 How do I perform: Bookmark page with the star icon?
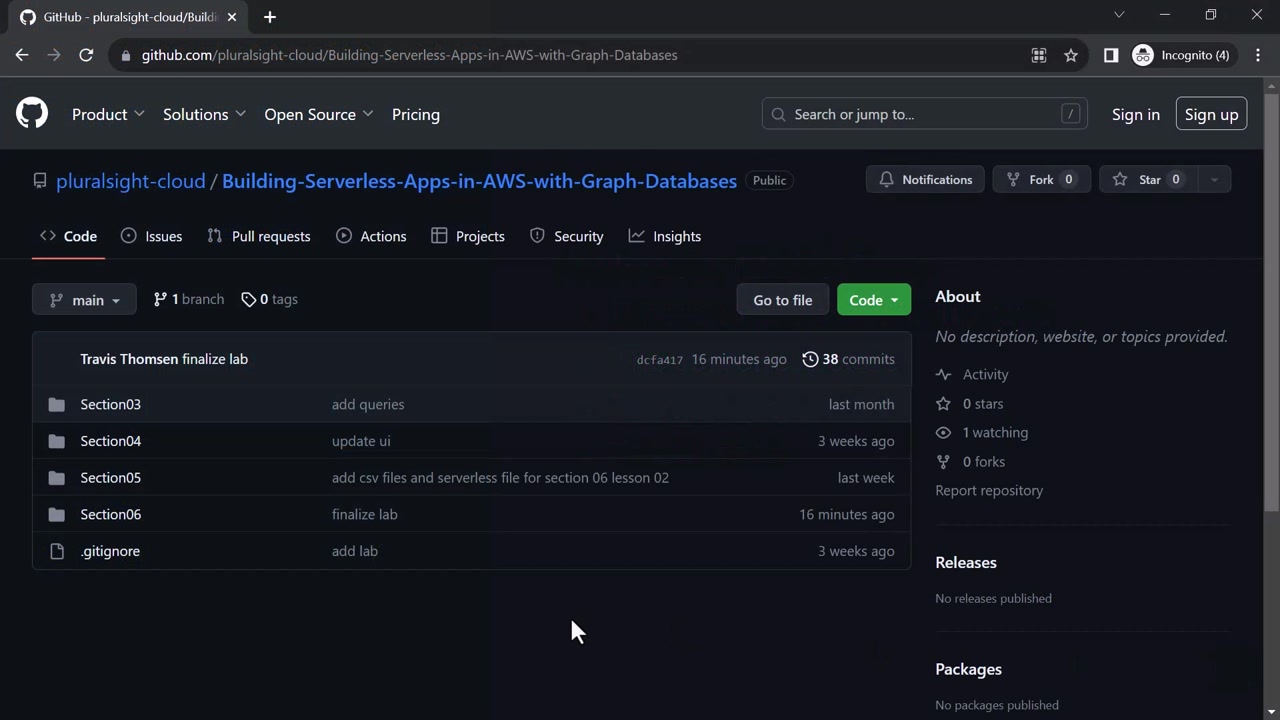point(1071,55)
